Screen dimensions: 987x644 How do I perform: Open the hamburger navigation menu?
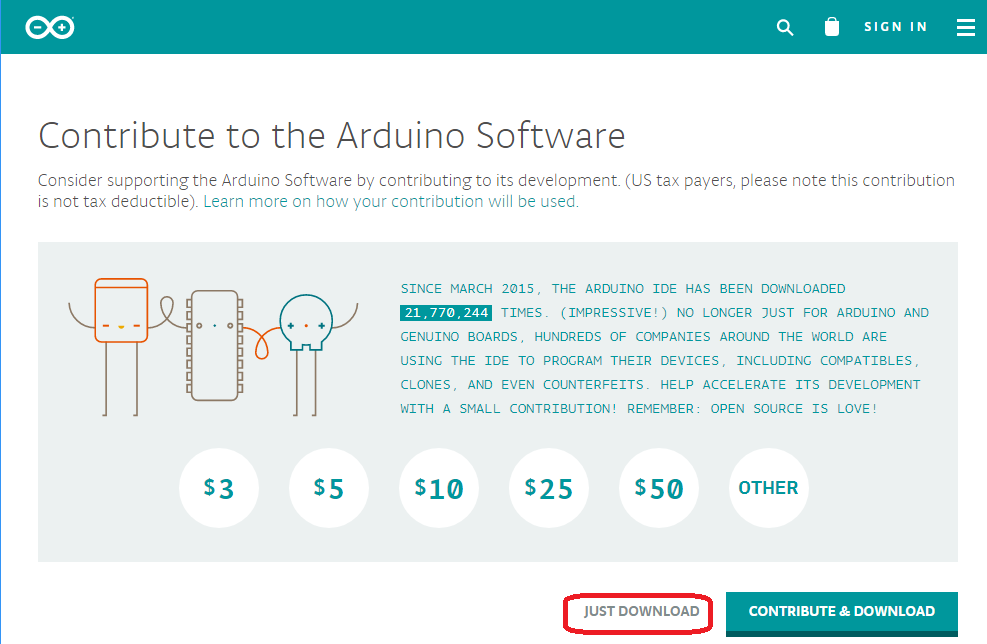pyautogui.click(x=965, y=27)
